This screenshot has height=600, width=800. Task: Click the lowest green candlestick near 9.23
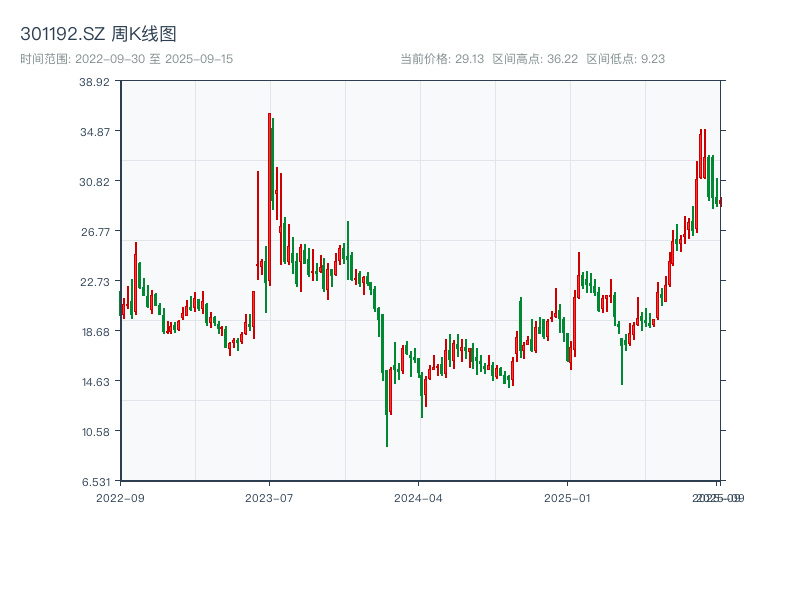point(387,408)
